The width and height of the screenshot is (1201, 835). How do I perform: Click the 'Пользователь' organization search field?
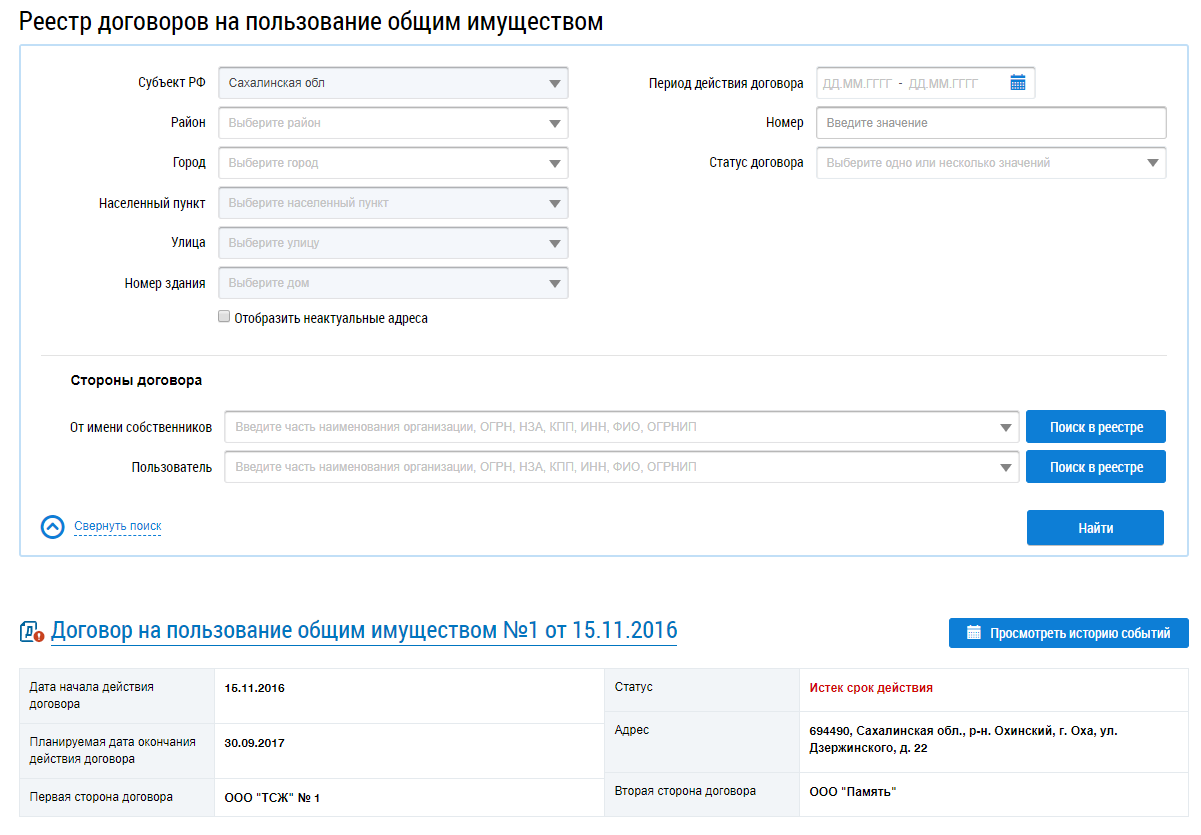point(620,467)
